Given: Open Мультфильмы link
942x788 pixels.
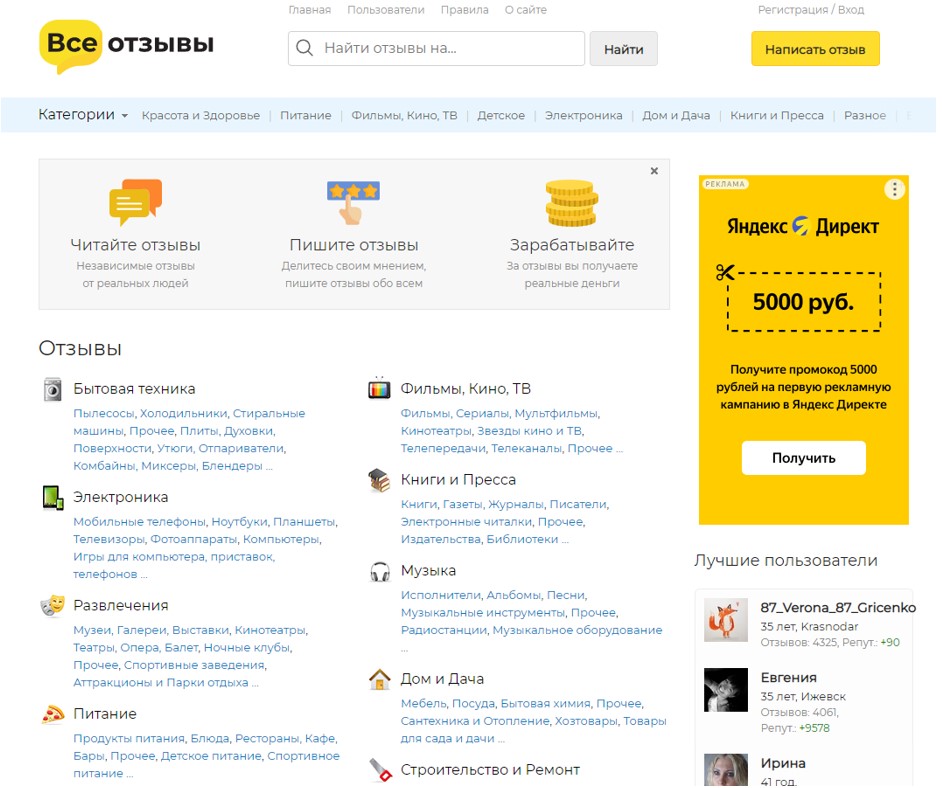Looking at the screenshot, I should (556, 413).
